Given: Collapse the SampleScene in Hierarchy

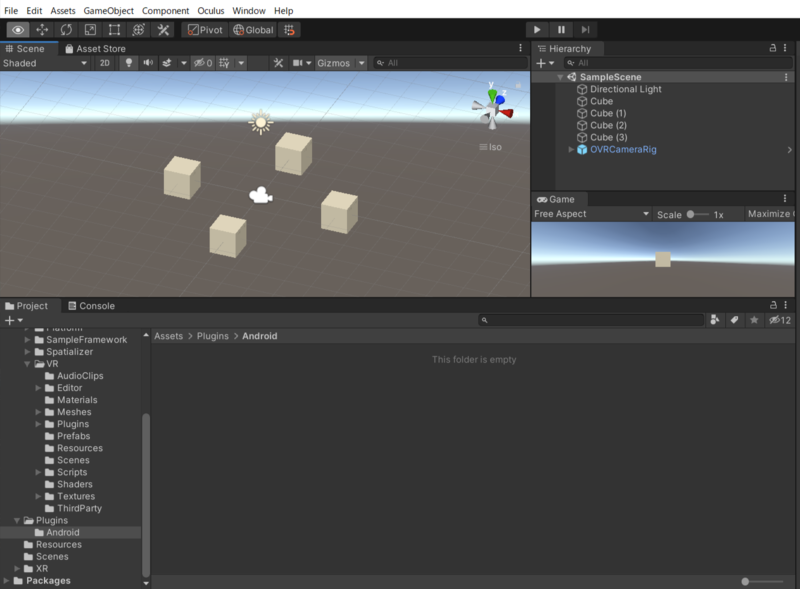Looking at the screenshot, I should [x=560, y=77].
